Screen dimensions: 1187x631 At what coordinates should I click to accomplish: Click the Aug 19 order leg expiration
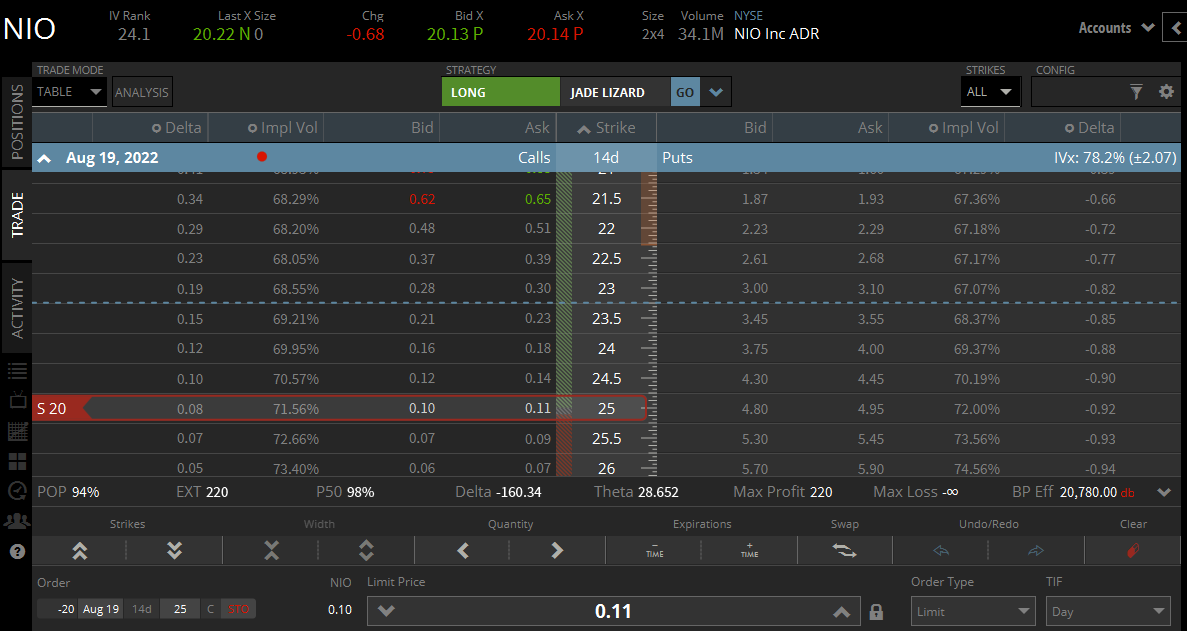pyautogui.click(x=101, y=609)
